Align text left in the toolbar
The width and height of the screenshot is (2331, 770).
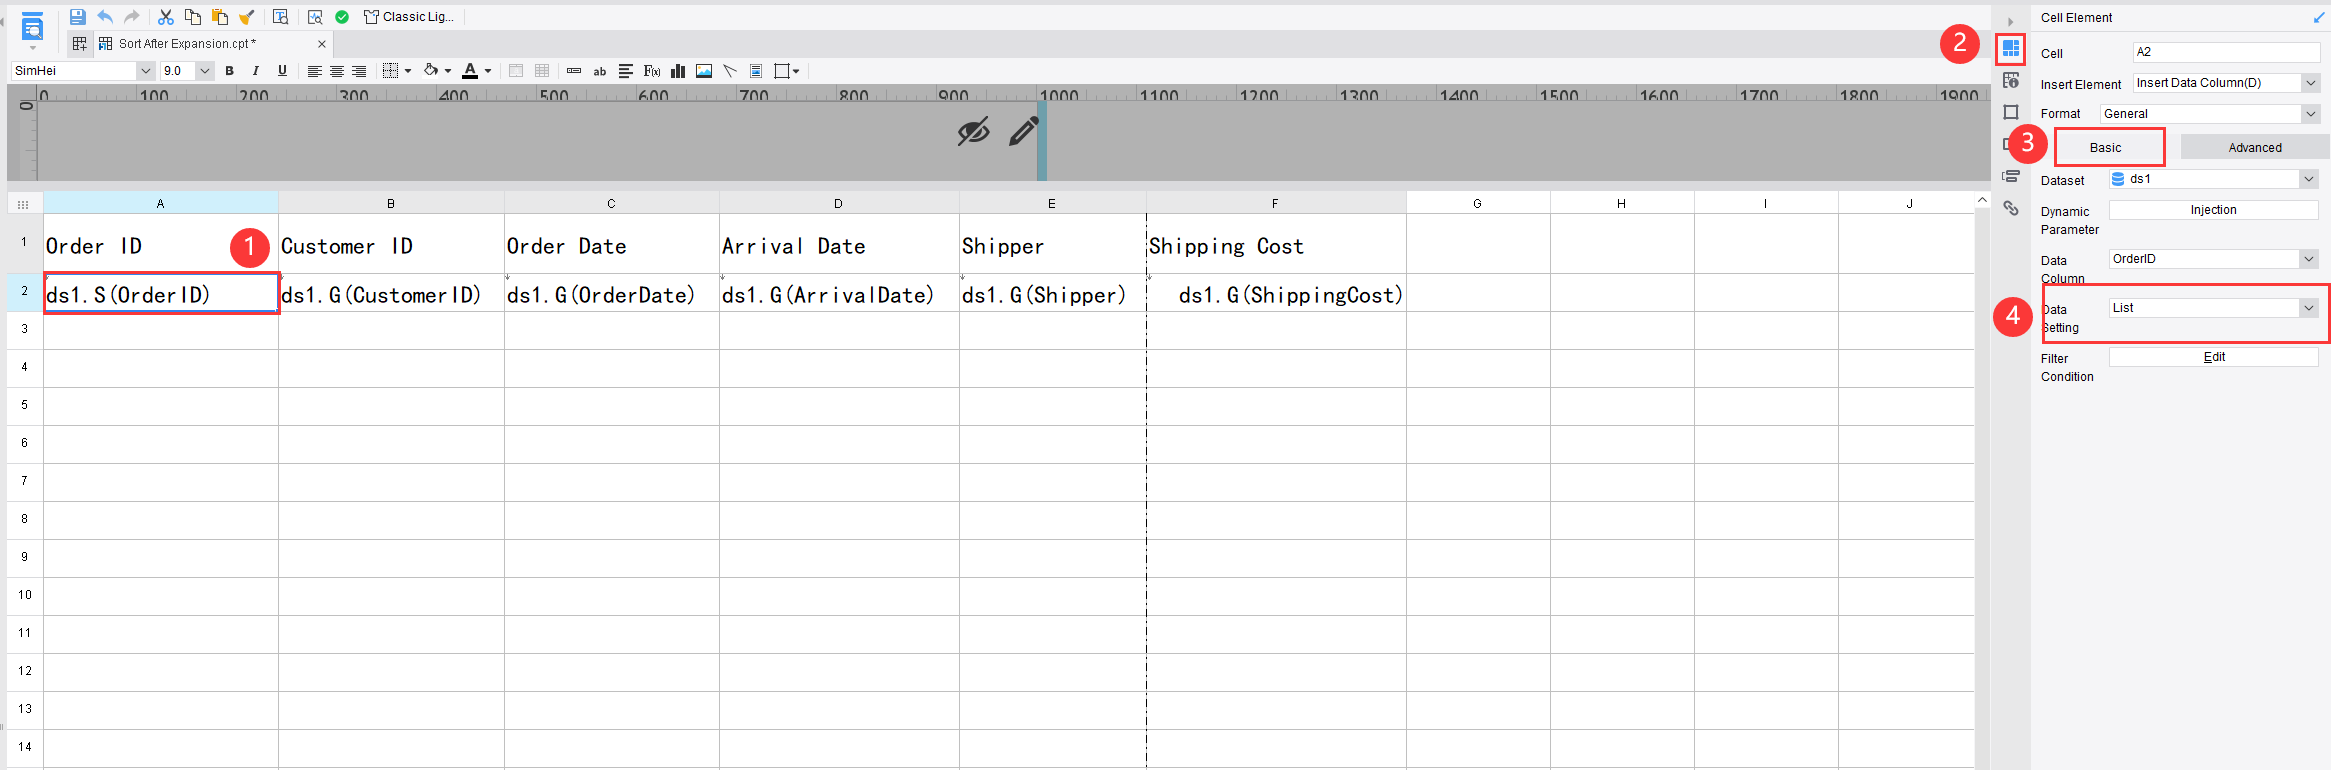(x=314, y=71)
